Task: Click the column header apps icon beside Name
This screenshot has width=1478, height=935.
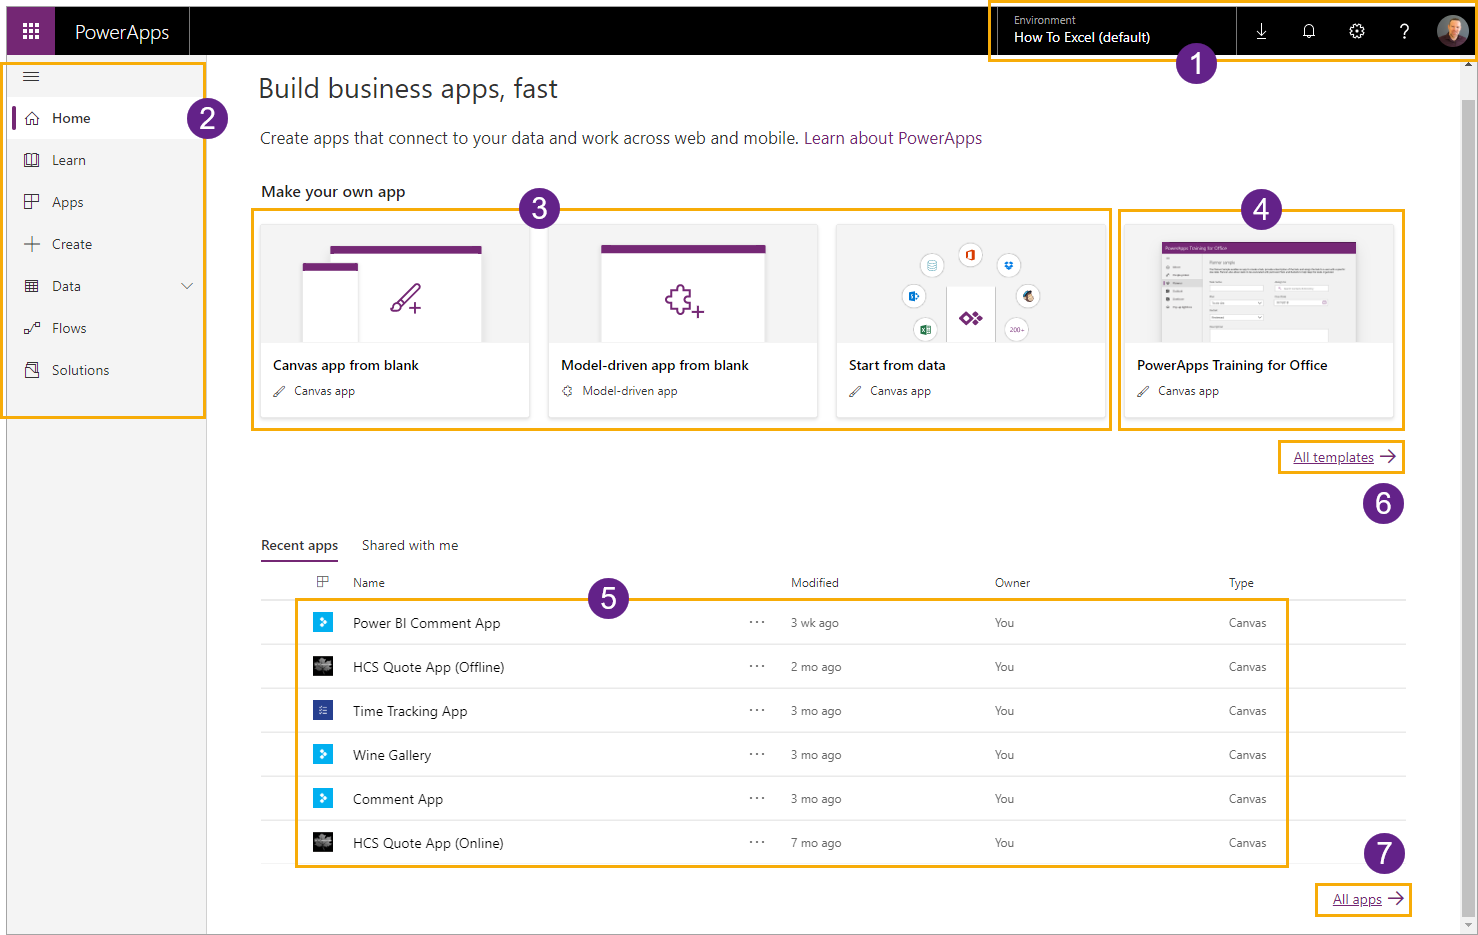Action: (x=322, y=582)
